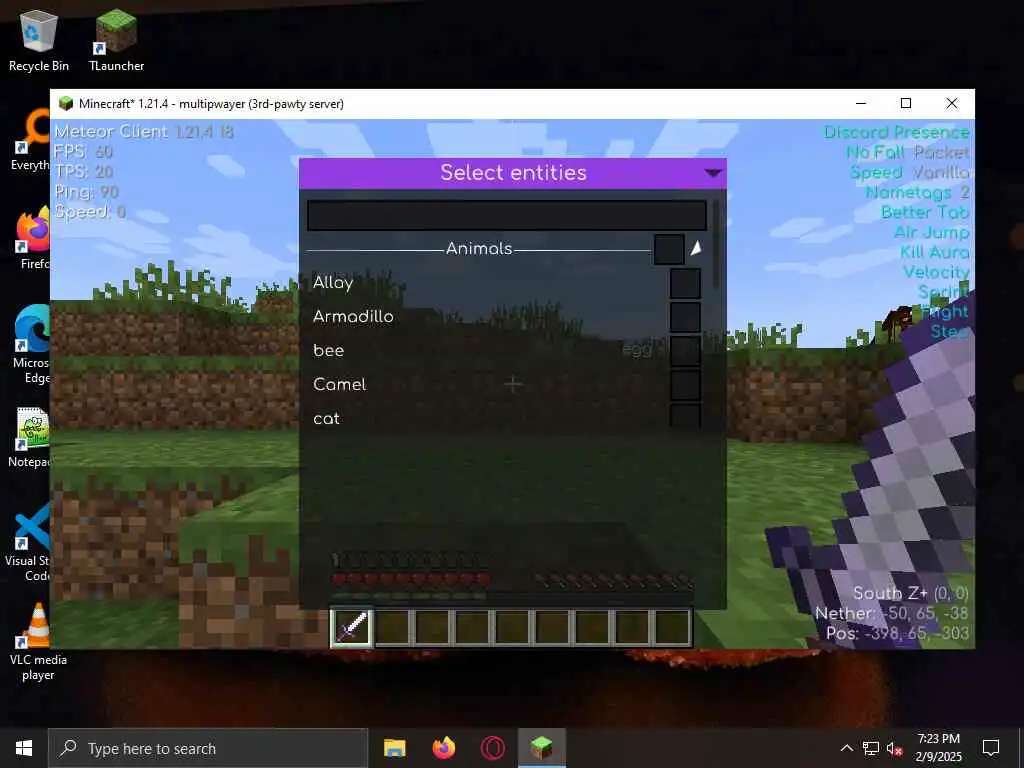
Task: Click the Camel entry label
Action: 340,384
